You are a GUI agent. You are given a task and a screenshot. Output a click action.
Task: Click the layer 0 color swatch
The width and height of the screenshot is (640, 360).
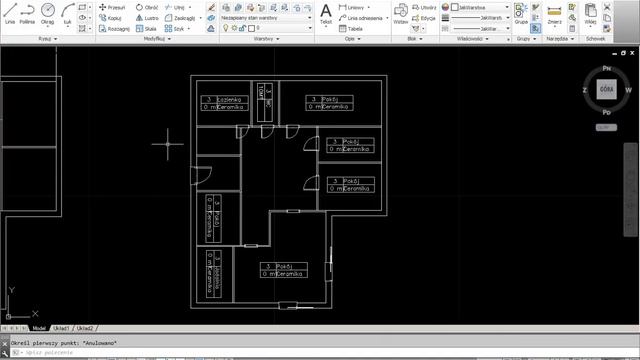[251, 28]
